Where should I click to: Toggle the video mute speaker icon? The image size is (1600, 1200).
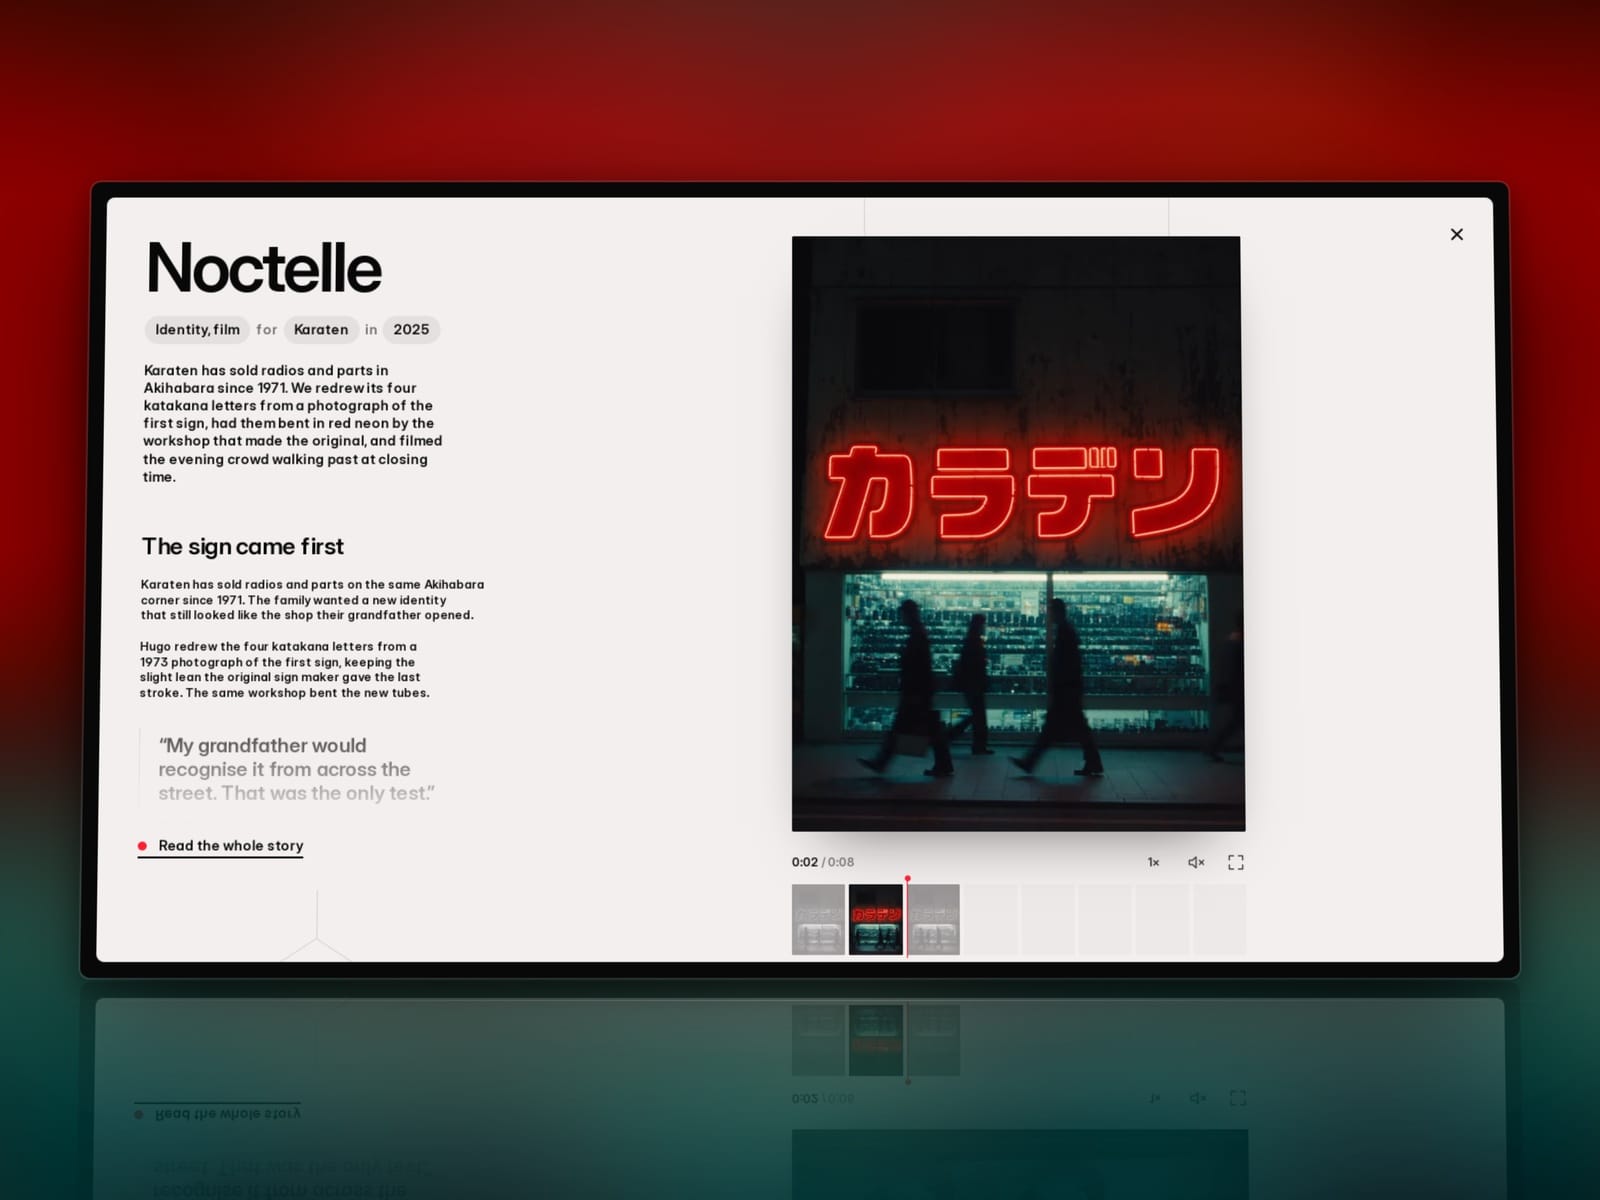point(1196,862)
